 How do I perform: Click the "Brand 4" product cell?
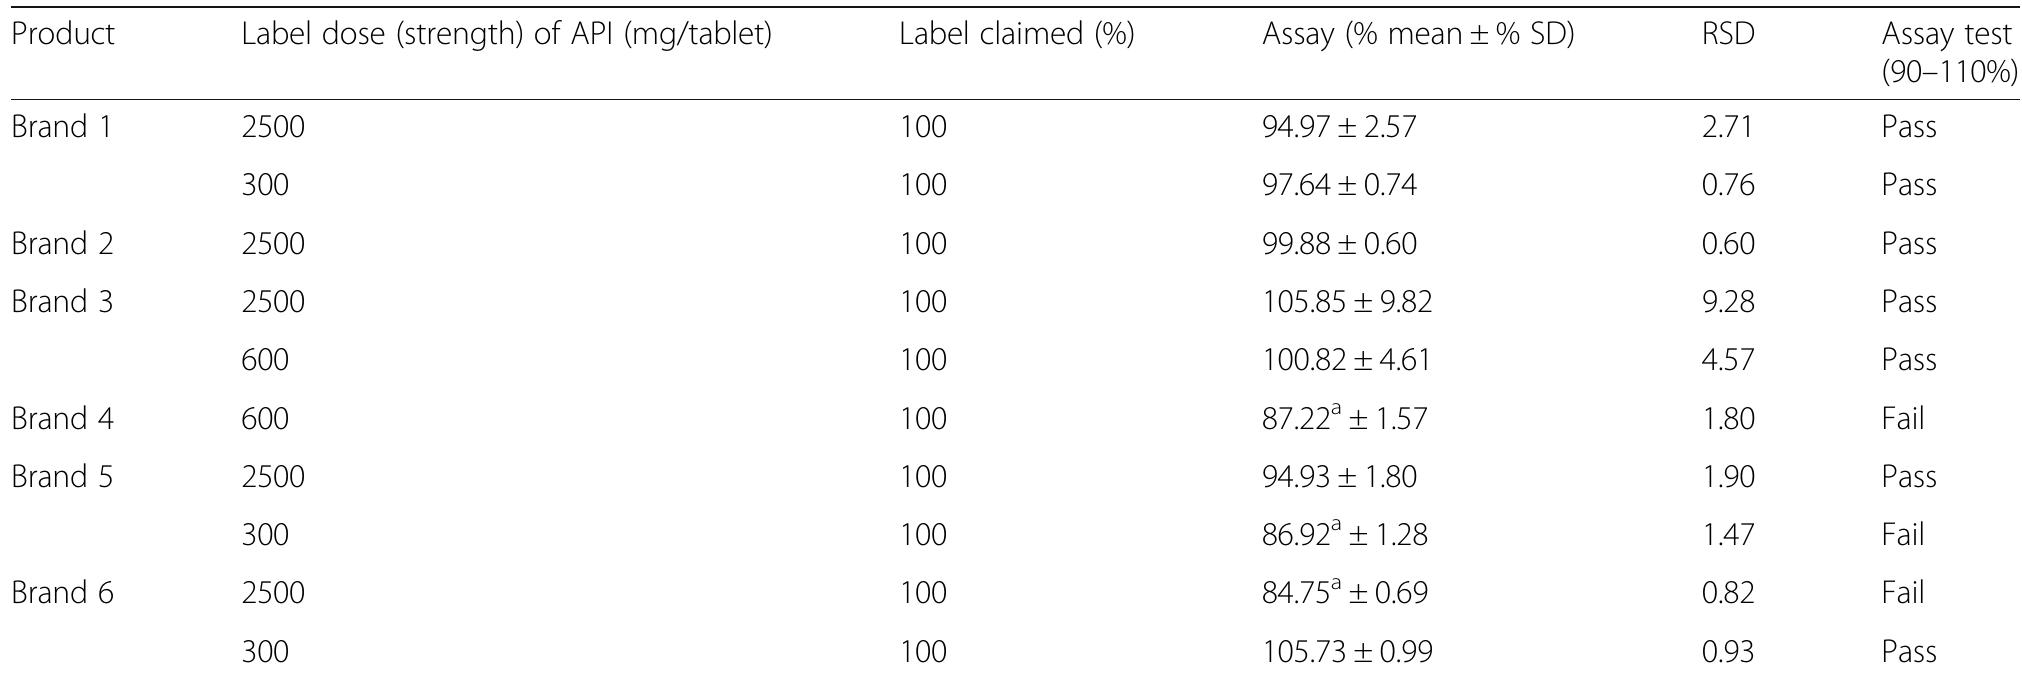coord(62,418)
